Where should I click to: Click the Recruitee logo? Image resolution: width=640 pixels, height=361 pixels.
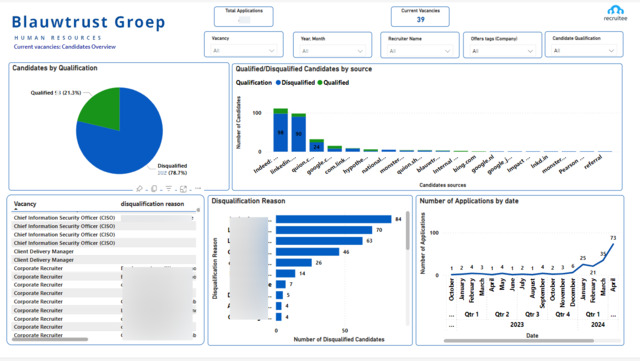coord(615,13)
